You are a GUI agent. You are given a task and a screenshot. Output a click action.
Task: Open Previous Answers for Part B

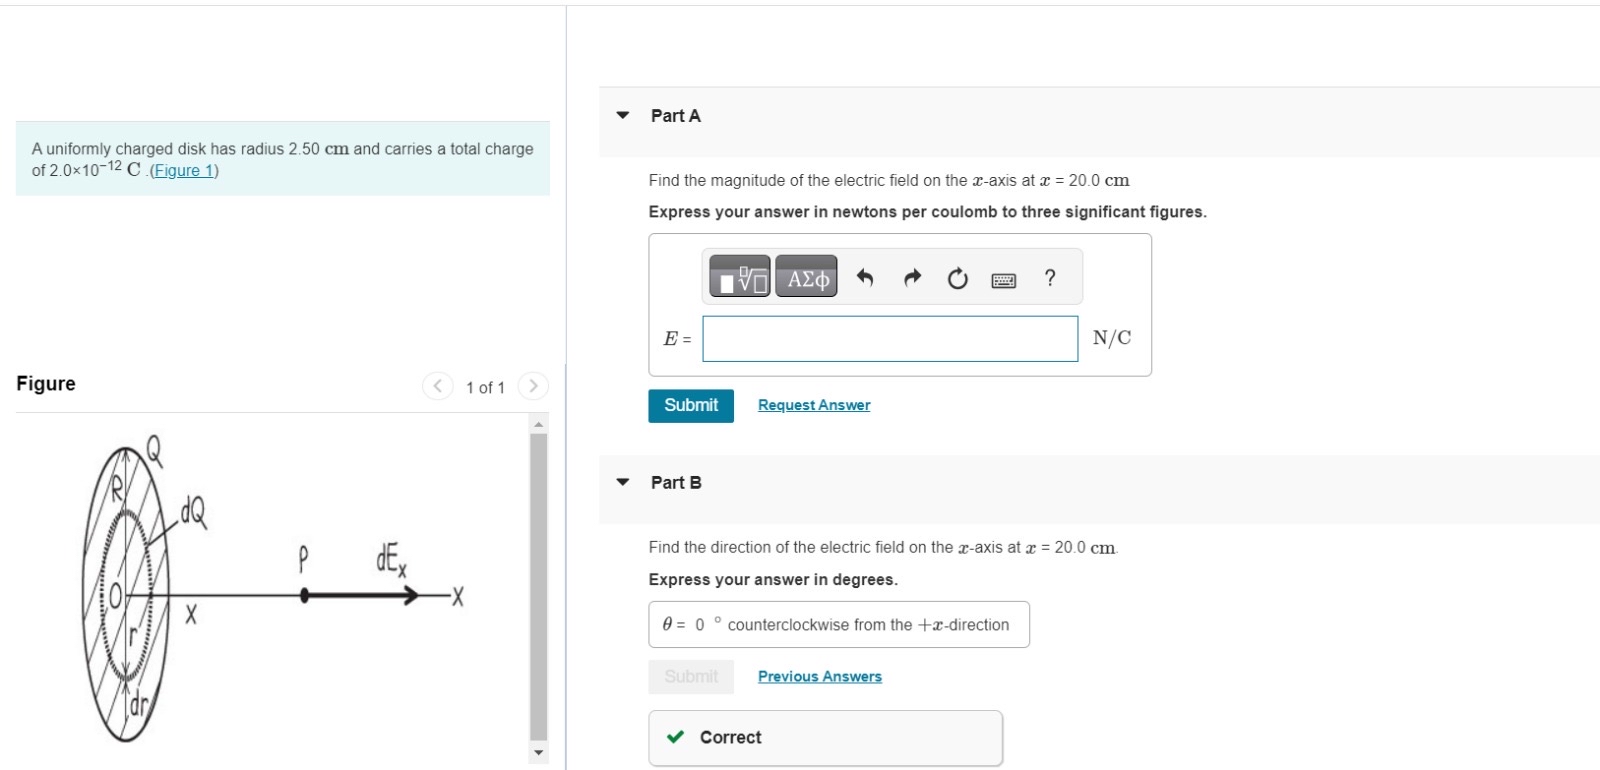pyautogui.click(x=819, y=676)
